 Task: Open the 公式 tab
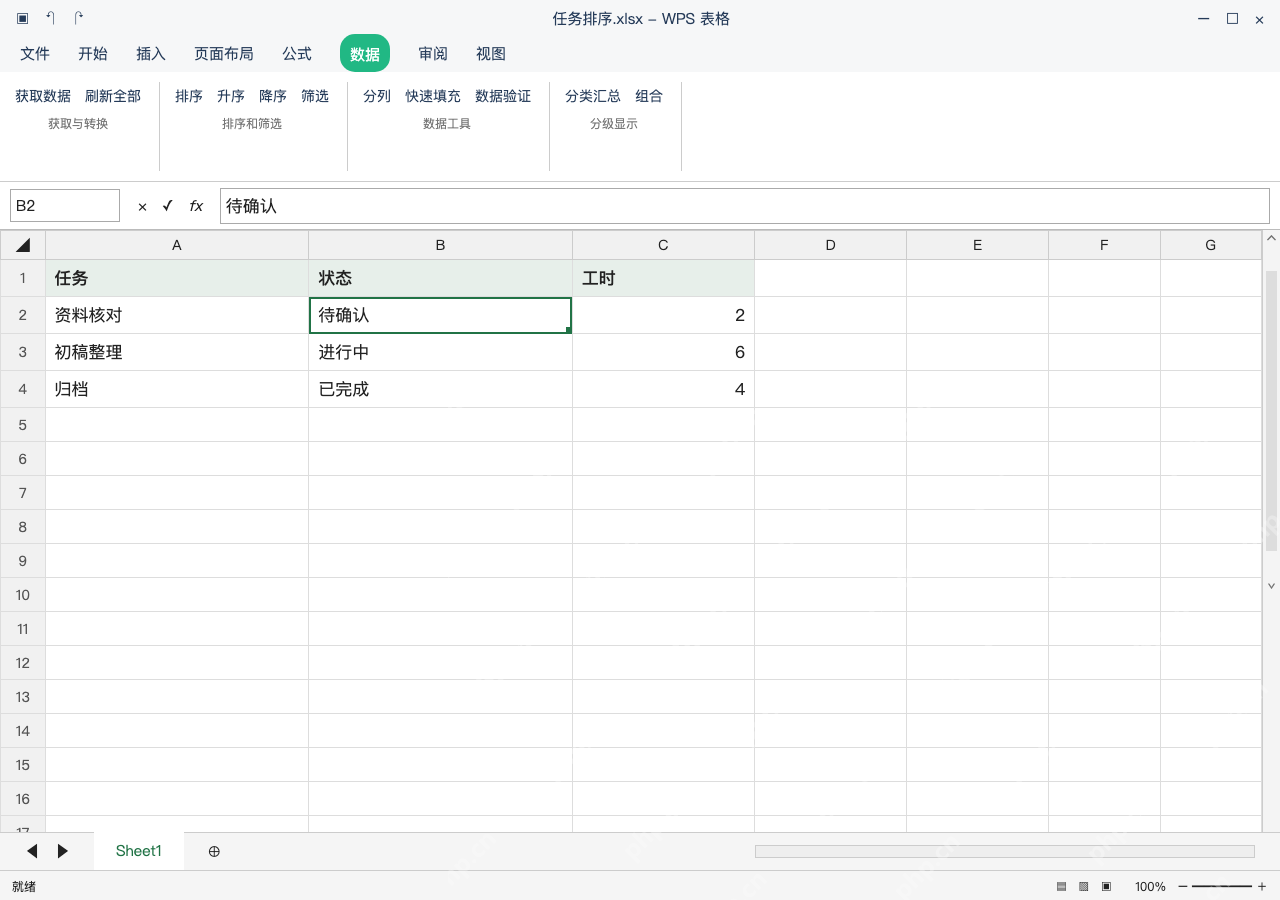297,54
